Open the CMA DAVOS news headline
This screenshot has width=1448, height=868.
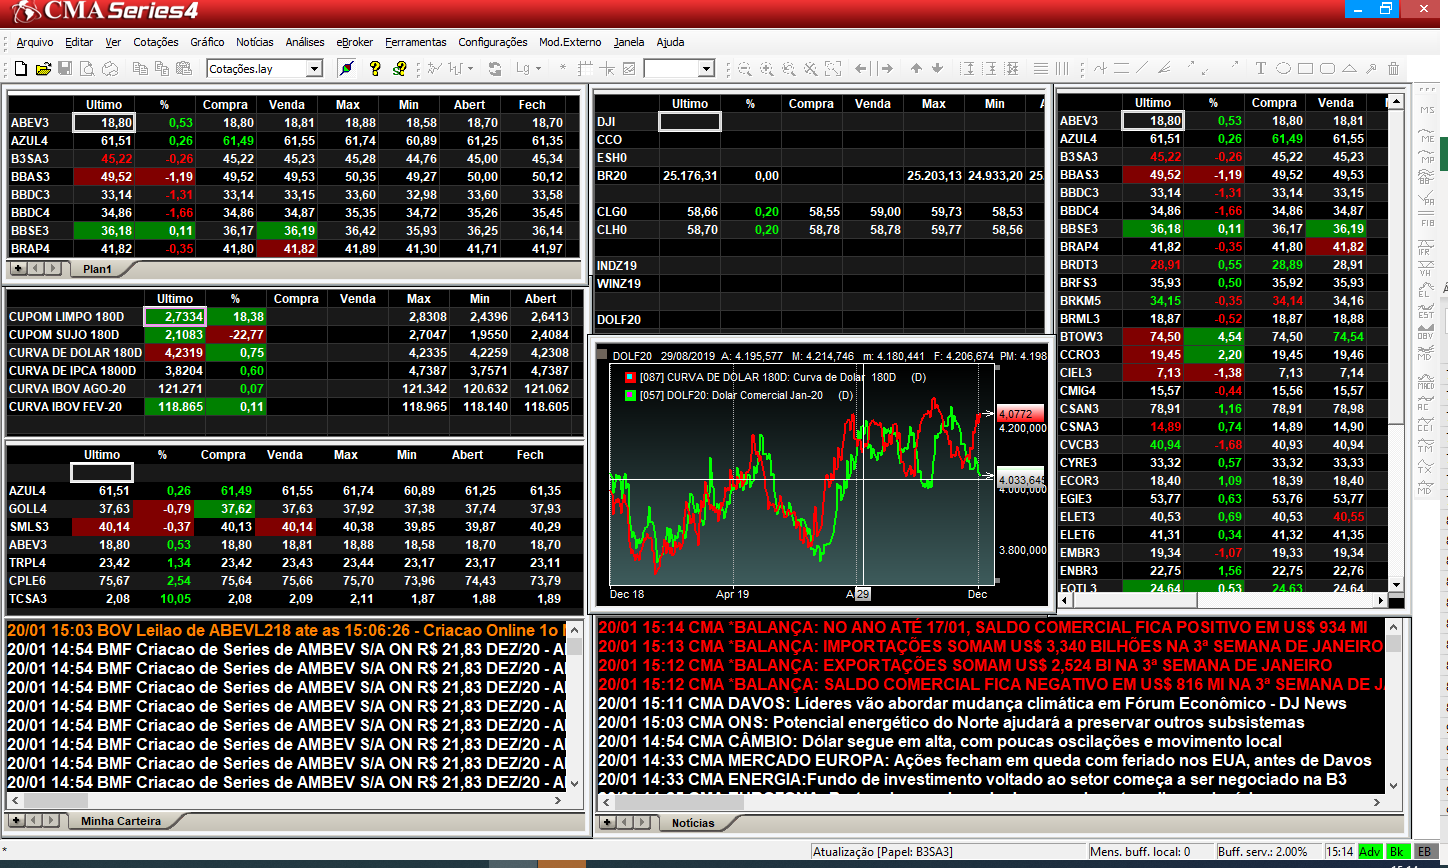972,704
